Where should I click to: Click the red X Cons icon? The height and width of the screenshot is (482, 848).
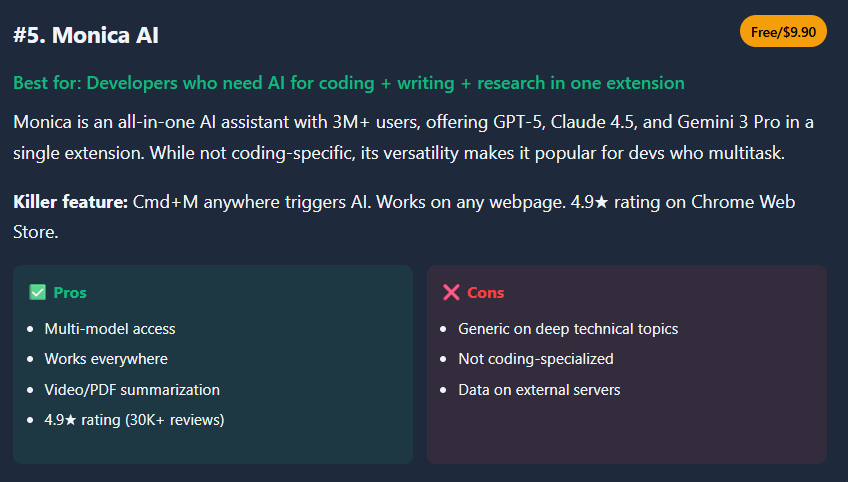[451, 293]
